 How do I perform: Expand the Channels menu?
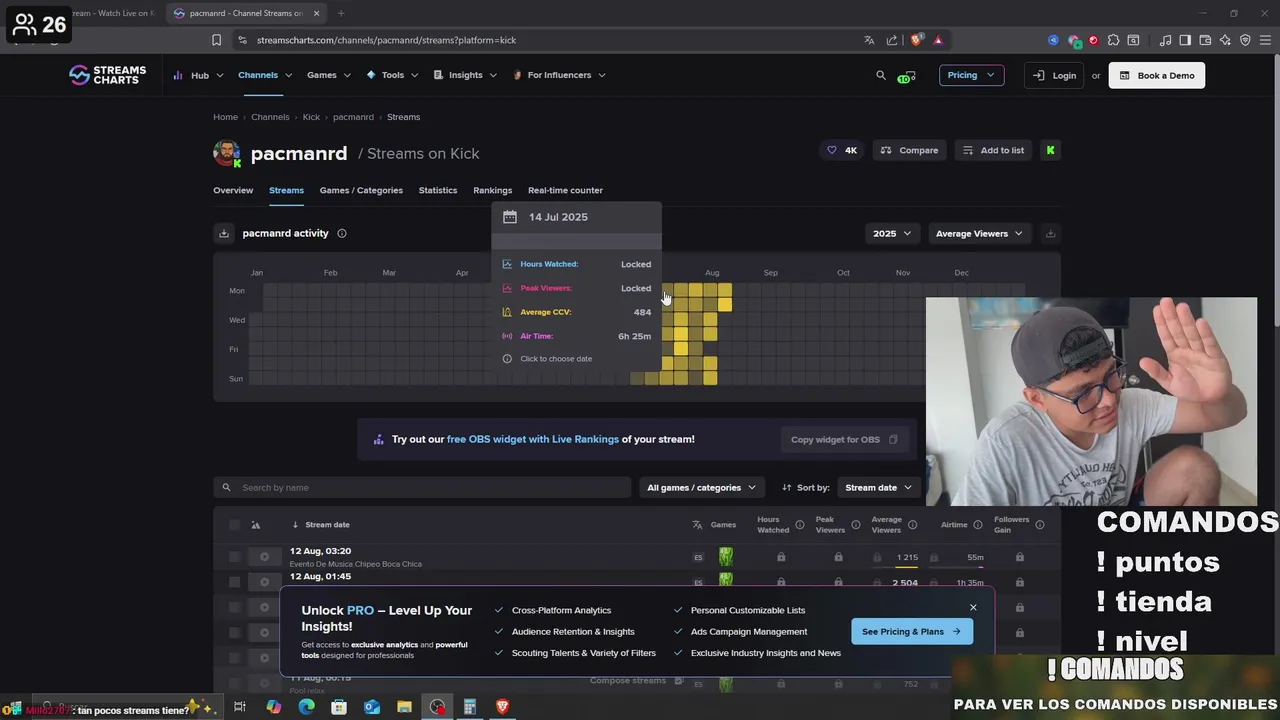pos(265,75)
